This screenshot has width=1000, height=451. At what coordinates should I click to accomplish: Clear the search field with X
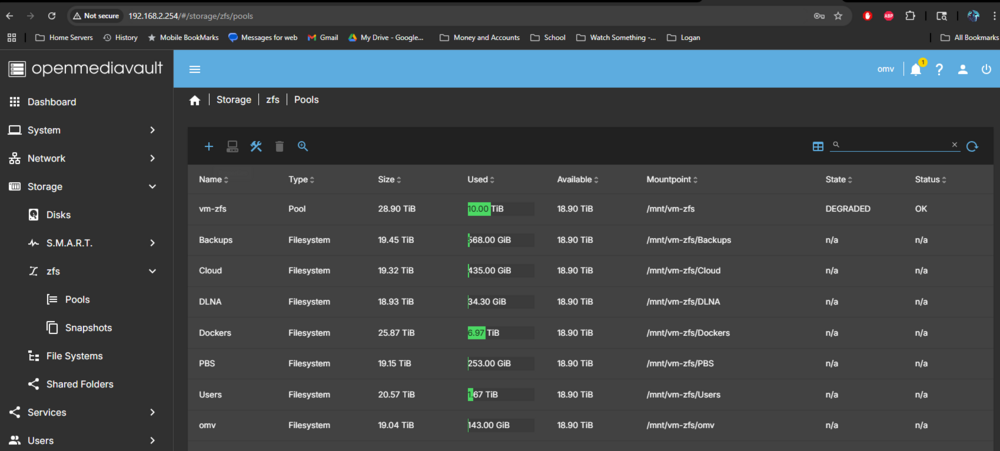tap(955, 145)
